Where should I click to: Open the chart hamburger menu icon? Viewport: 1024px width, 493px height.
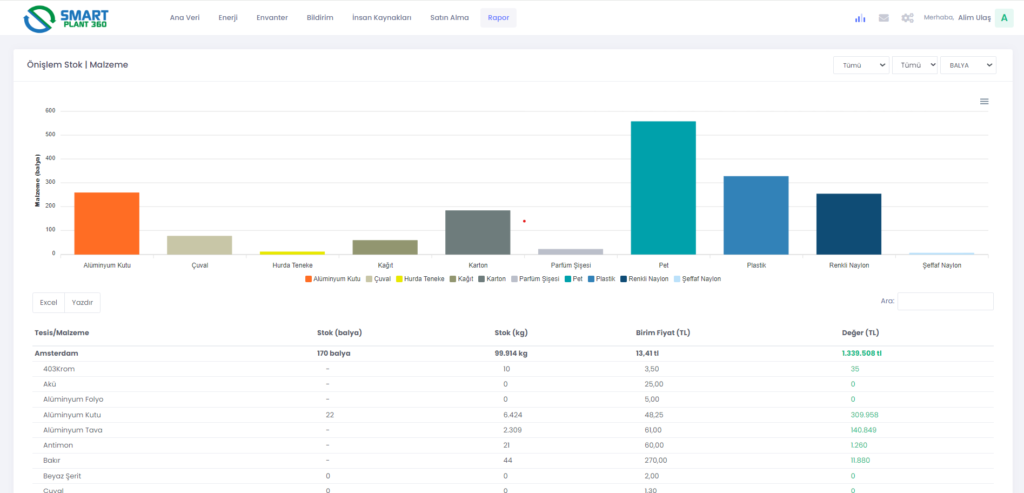(x=984, y=101)
